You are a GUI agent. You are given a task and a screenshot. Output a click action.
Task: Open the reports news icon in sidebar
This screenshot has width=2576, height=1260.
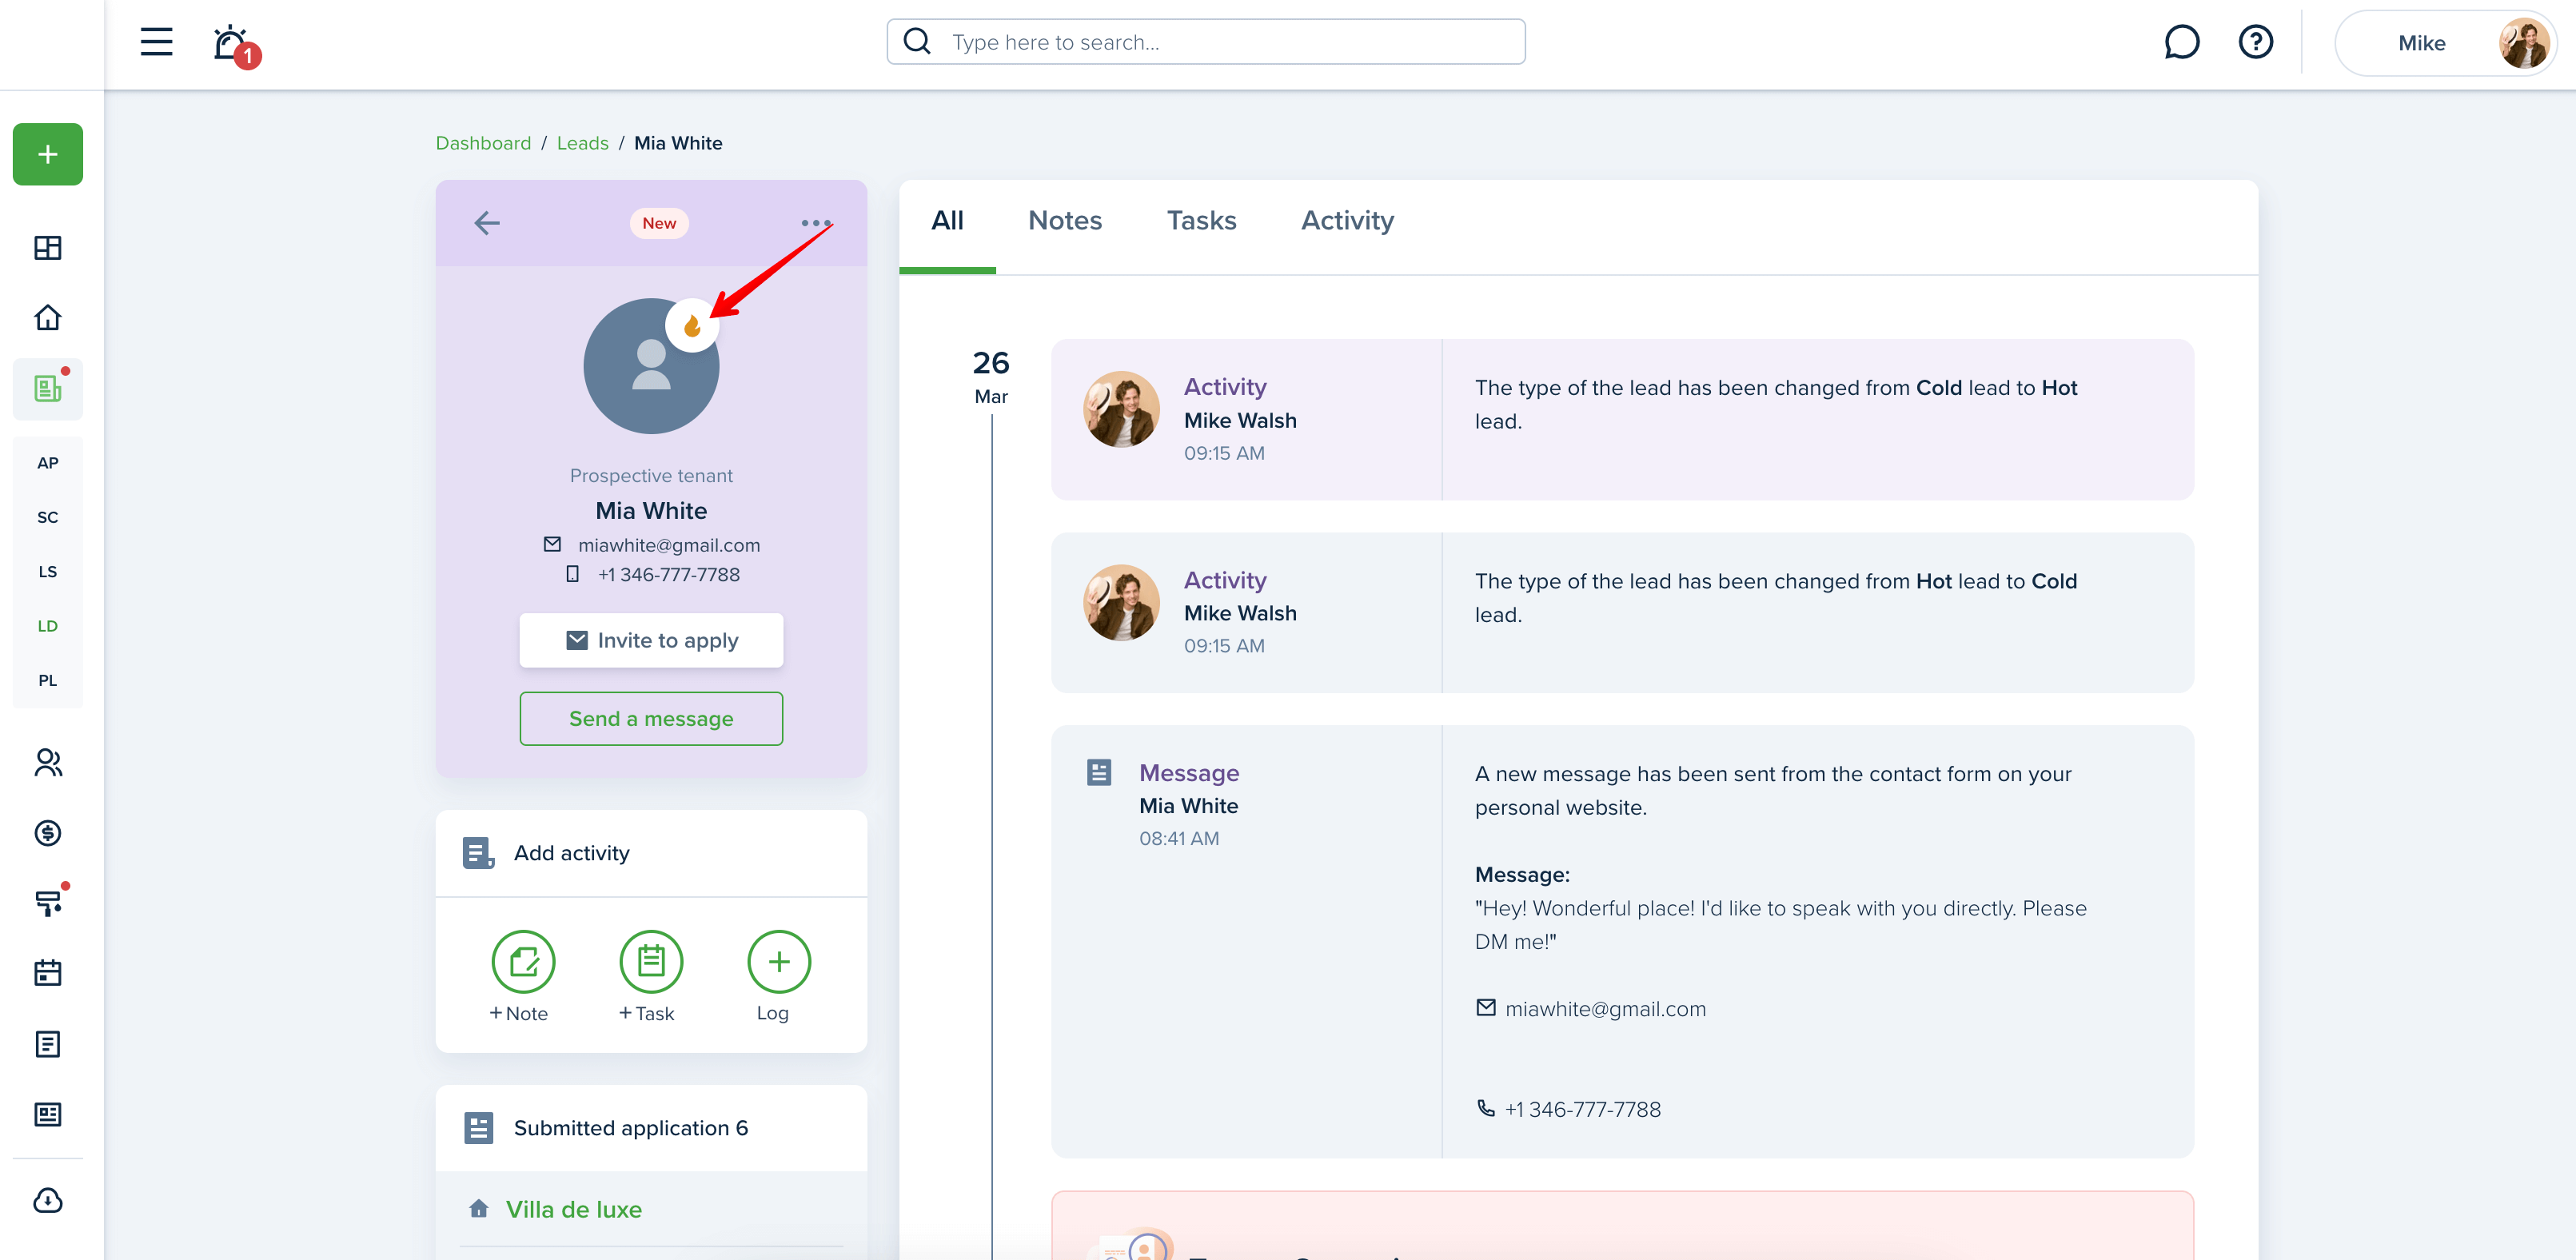click(x=47, y=1114)
